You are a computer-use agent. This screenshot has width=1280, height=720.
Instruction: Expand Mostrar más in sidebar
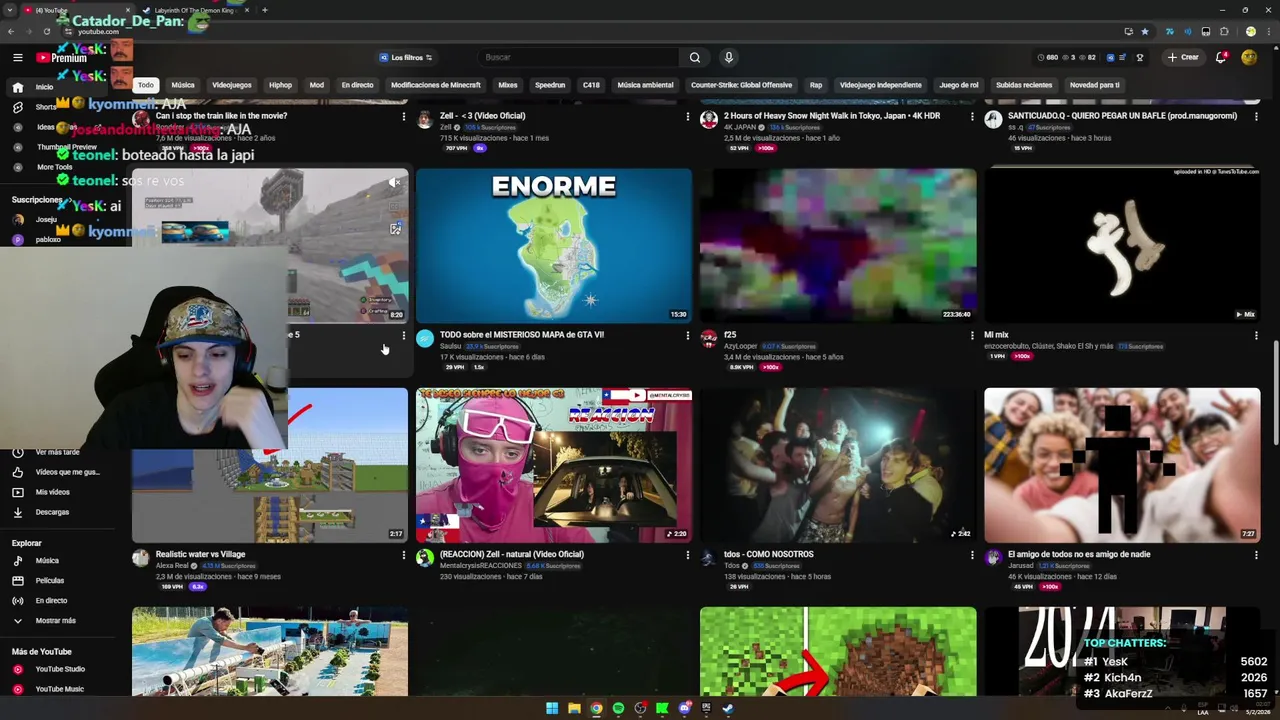pos(58,621)
